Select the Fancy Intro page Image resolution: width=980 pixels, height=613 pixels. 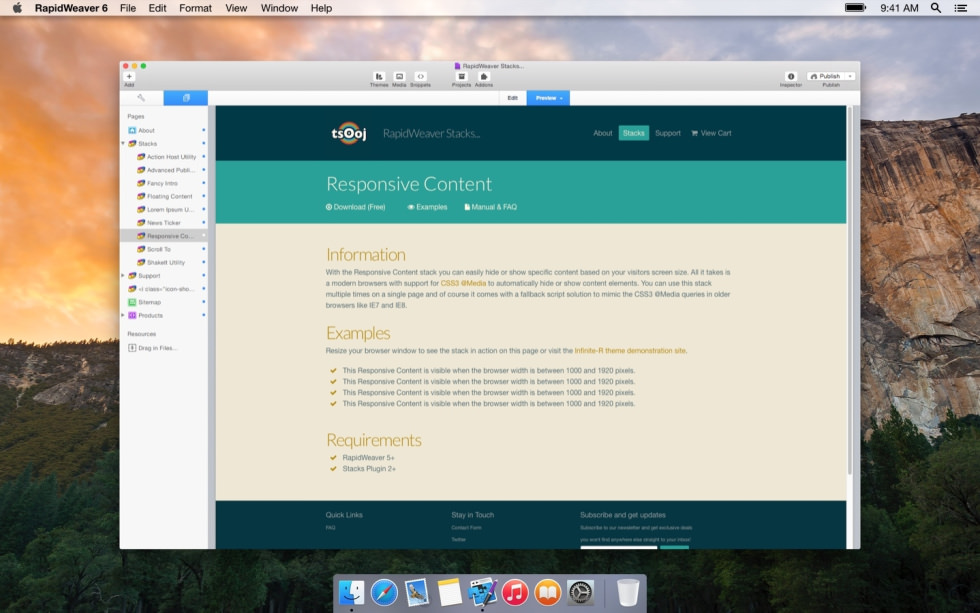click(162, 183)
